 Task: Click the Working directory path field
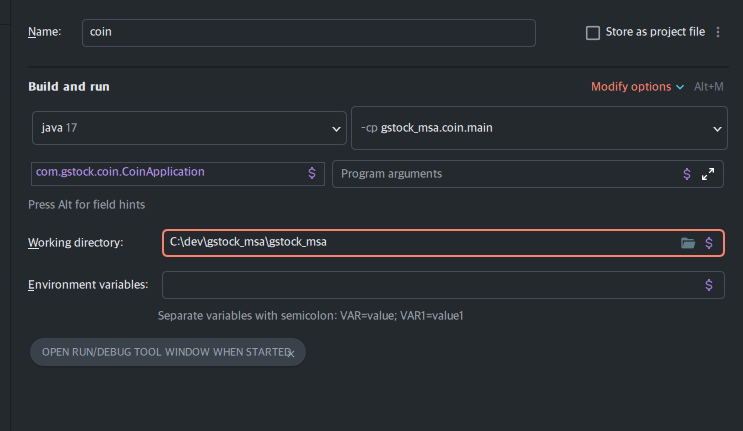(443, 243)
